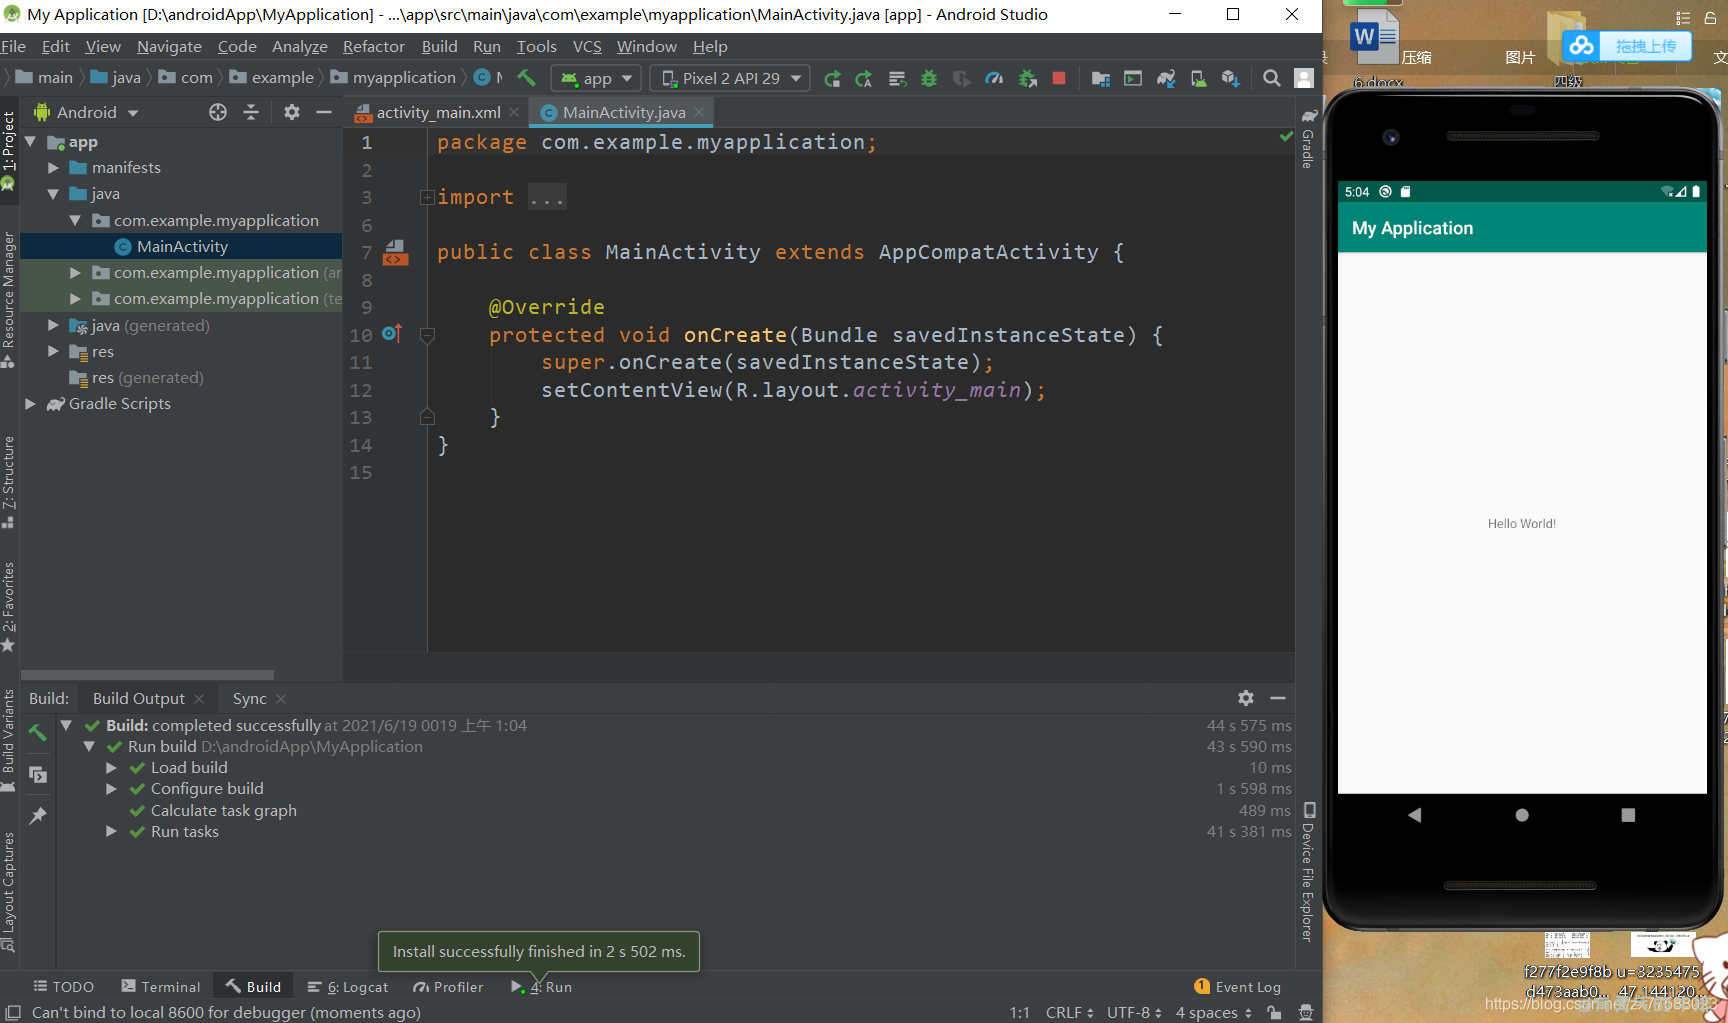This screenshot has height=1023, width=1728.
Task: Open SDK Manager icon
Action: point(1231,78)
